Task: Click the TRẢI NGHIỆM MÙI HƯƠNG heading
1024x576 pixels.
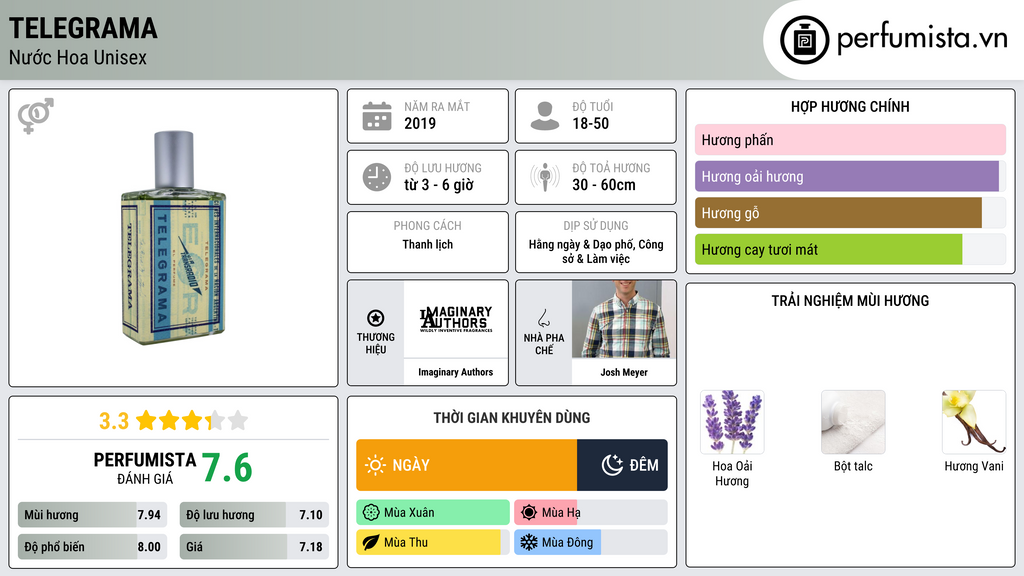Action: [x=850, y=301]
